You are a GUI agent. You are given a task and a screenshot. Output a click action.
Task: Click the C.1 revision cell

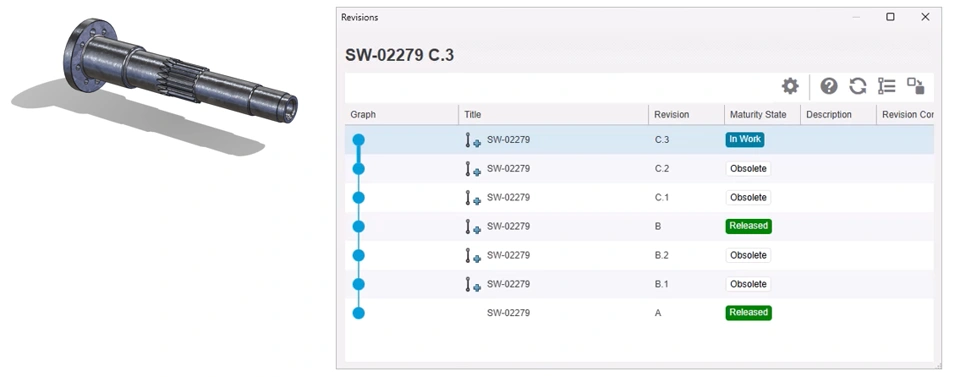pos(662,198)
